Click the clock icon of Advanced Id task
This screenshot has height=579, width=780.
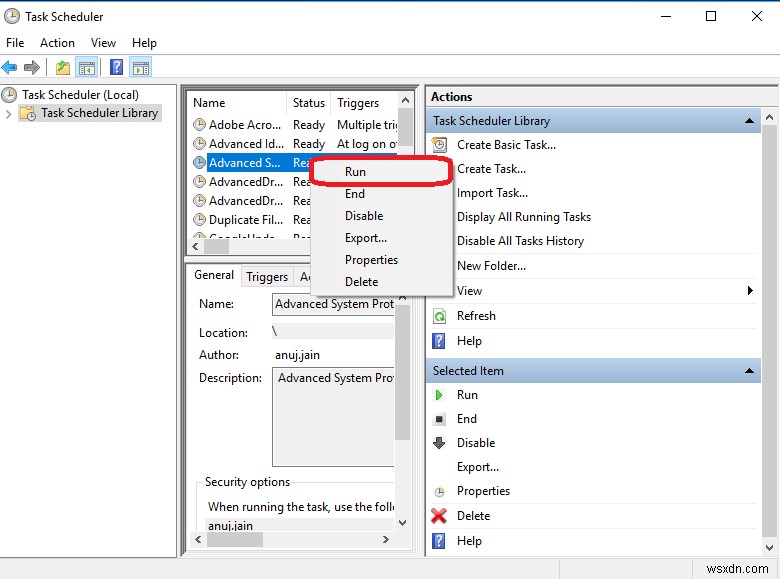coord(199,144)
